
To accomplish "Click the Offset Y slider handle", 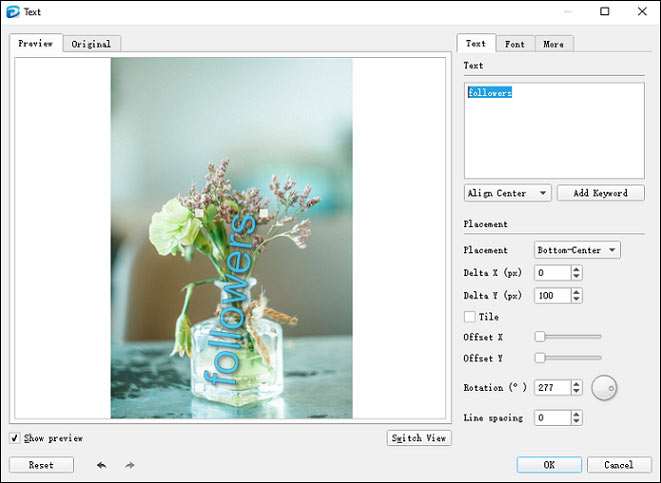I will [540, 358].
